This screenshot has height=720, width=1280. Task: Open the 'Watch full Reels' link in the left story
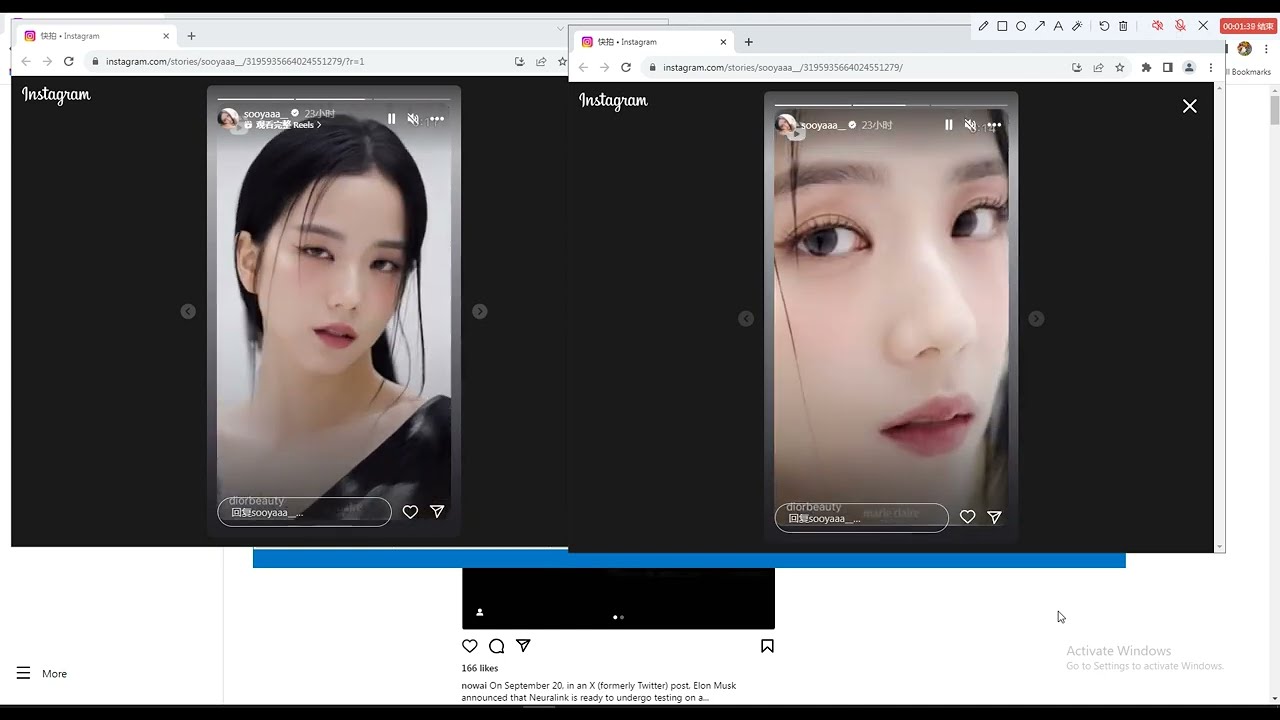[282, 125]
